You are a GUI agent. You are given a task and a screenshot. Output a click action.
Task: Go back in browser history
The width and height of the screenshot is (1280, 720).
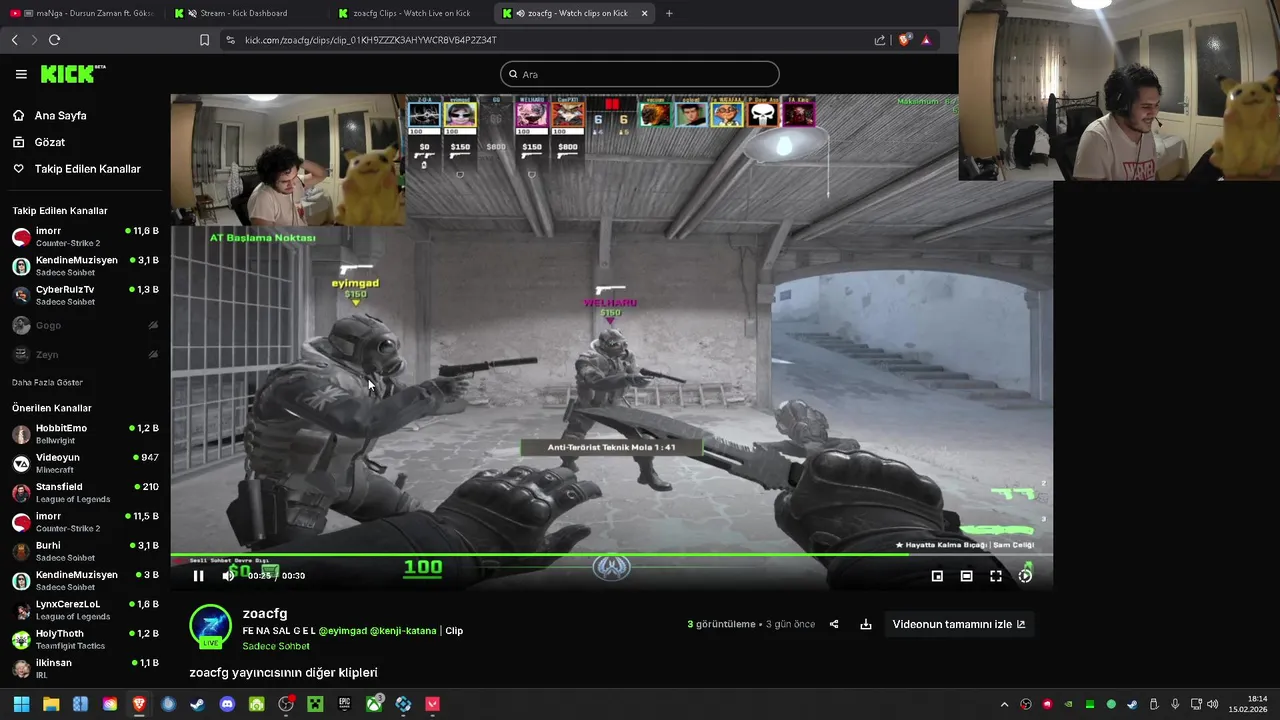coord(14,40)
